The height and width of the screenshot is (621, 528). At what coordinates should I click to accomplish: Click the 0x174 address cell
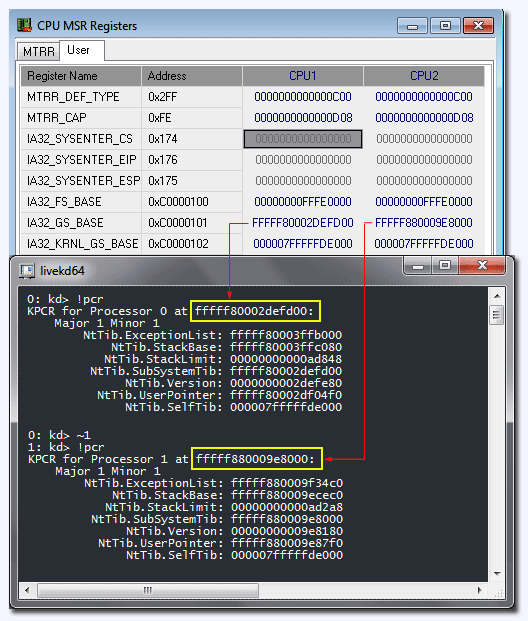point(192,139)
